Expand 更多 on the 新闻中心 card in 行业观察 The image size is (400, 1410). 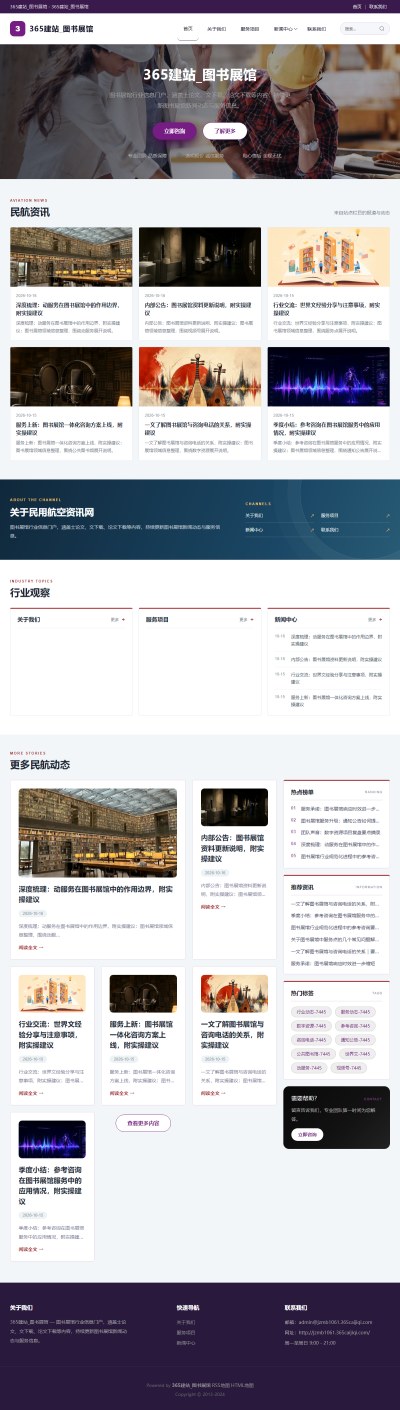[375, 620]
